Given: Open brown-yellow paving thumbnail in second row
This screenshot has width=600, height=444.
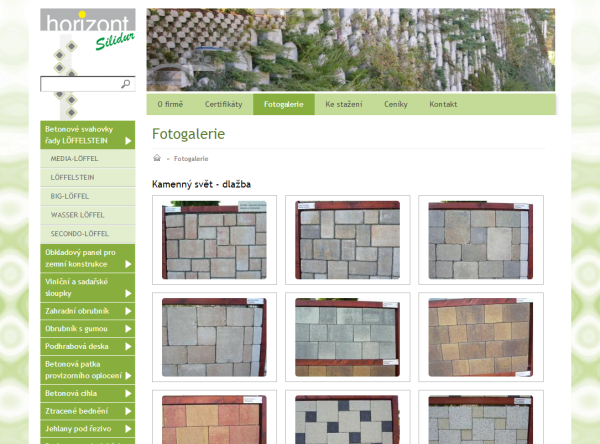Looking at the screenshot, I should [481, 337].
